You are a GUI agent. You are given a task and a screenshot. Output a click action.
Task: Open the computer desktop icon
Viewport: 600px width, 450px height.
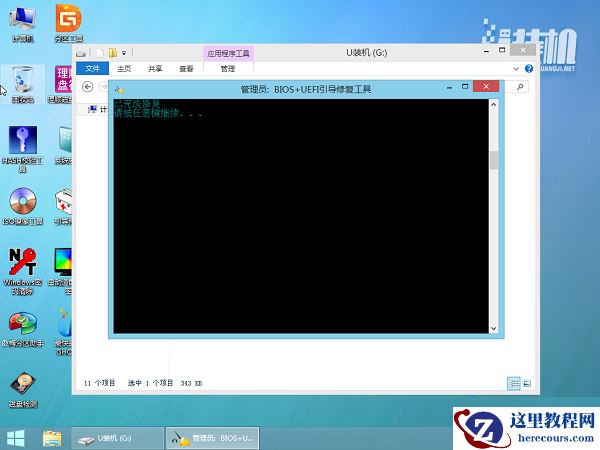[23, 24]
